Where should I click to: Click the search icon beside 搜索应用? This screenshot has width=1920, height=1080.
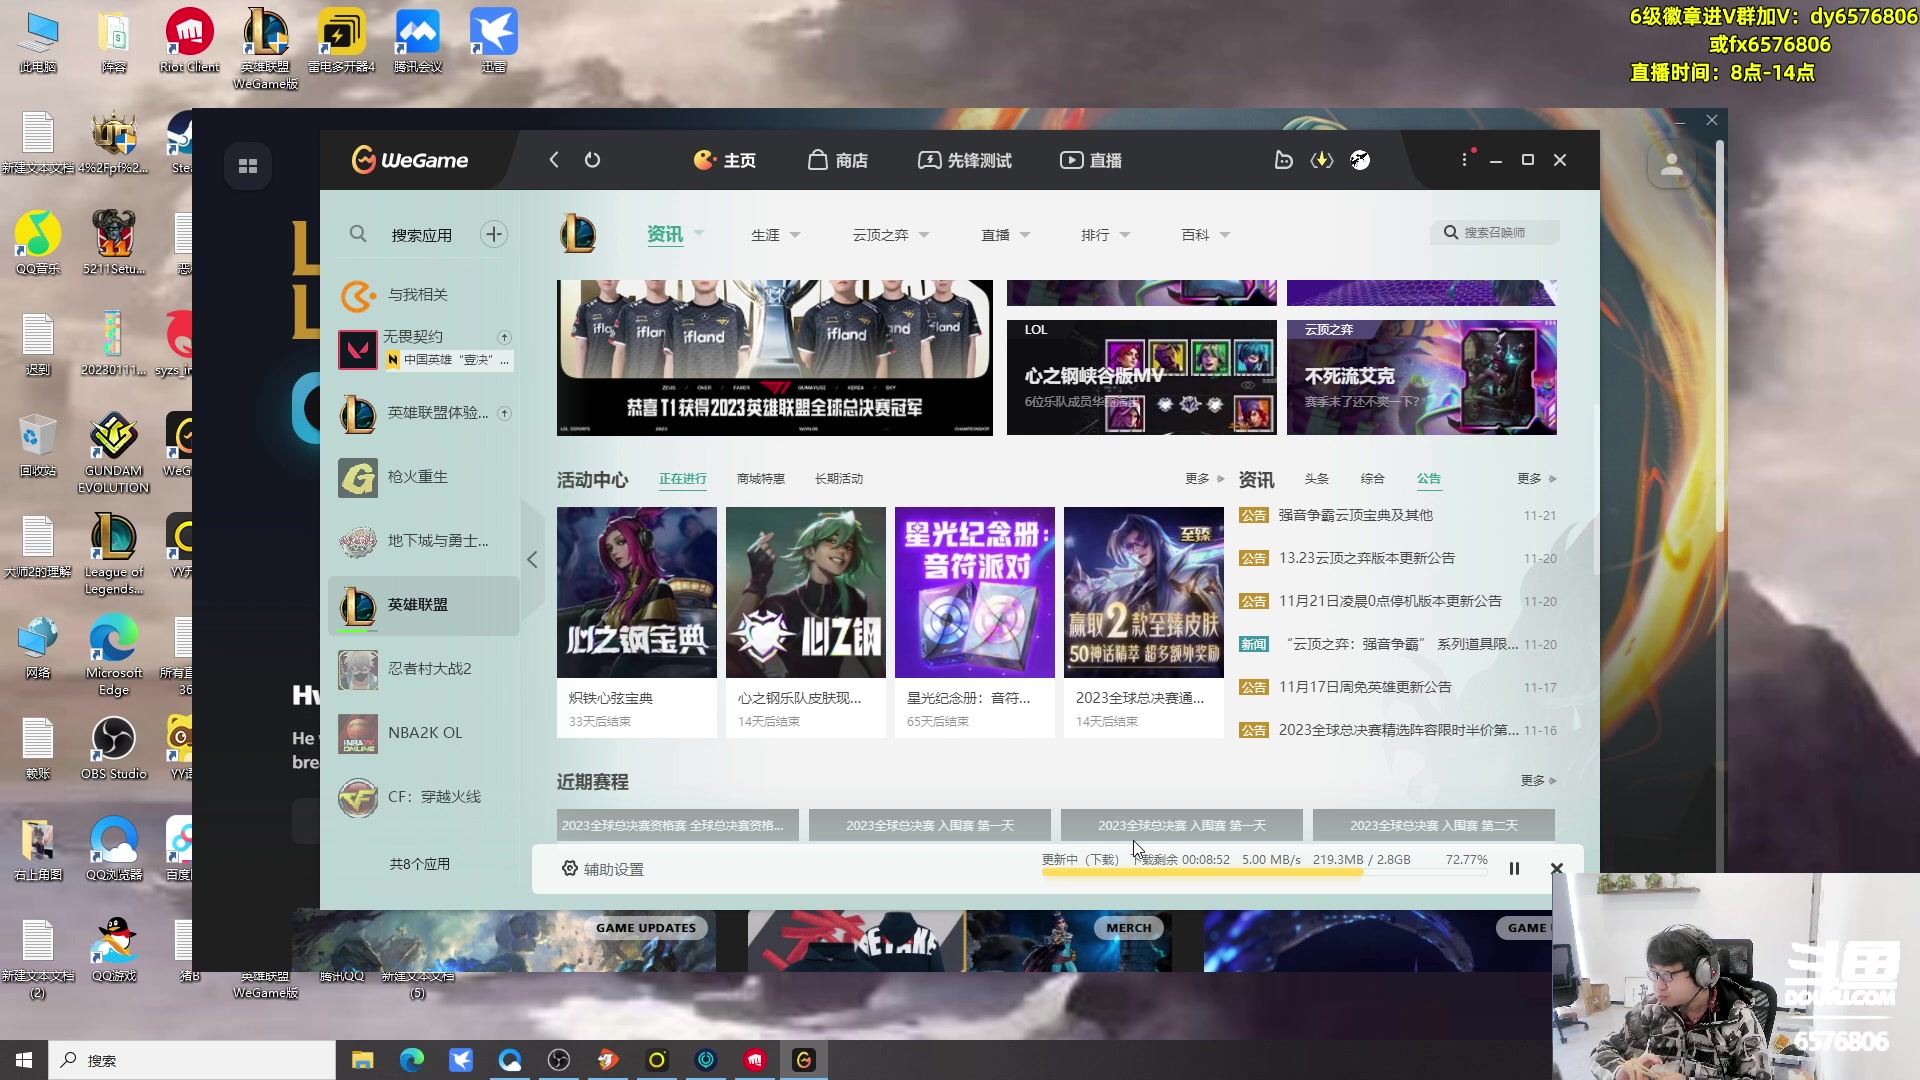[357, 234]
